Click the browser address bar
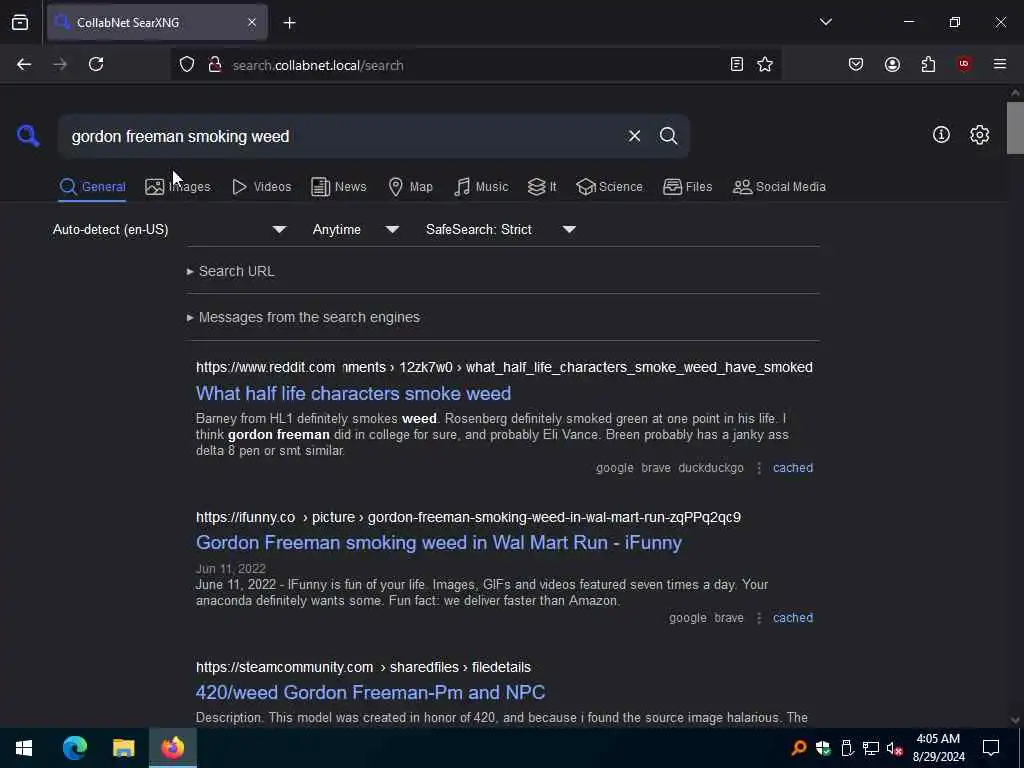 tap(477, 65)
